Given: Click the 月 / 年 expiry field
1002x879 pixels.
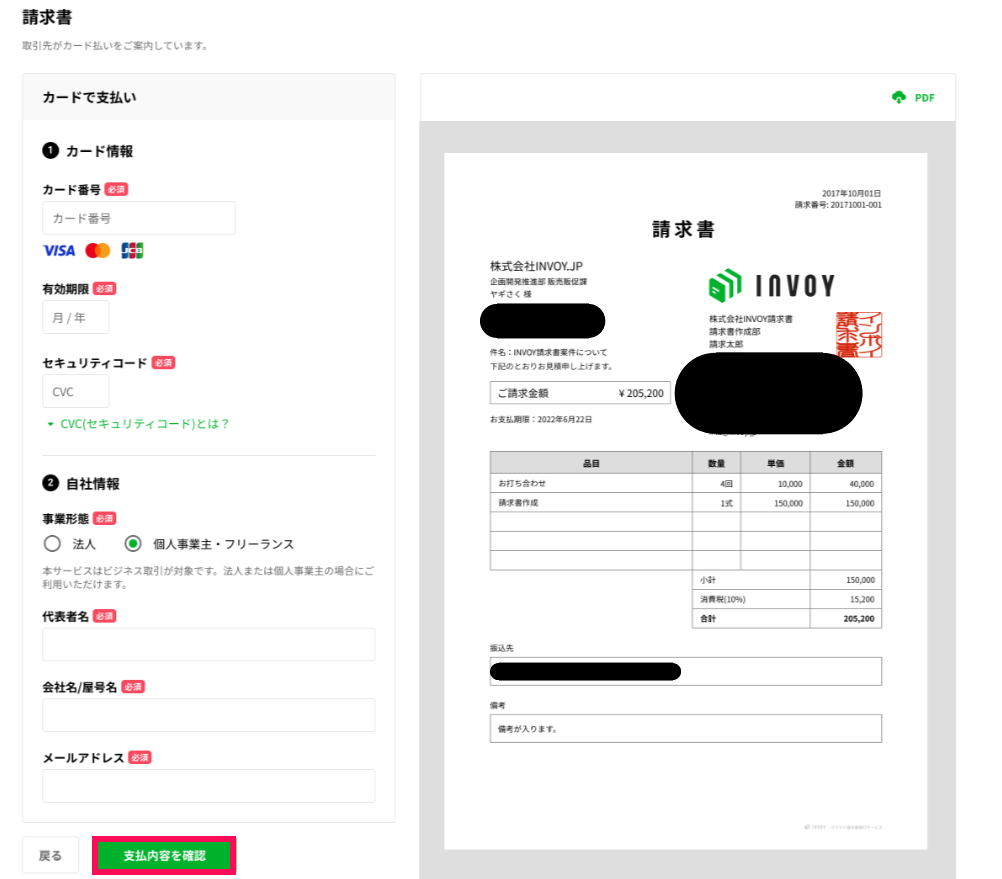Looking at the screenshot, I should coord(75,317).
